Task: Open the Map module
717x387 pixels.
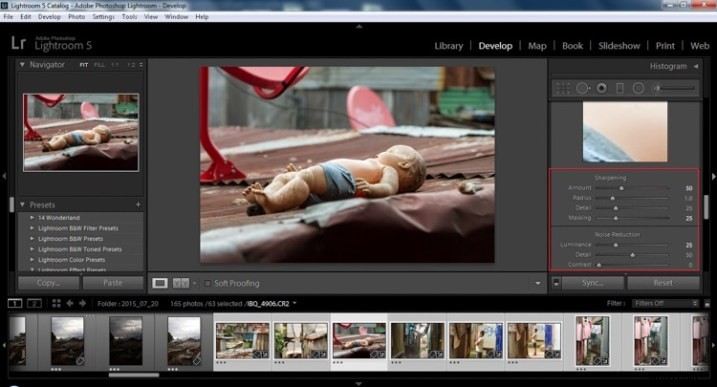Action: point(537,46)
